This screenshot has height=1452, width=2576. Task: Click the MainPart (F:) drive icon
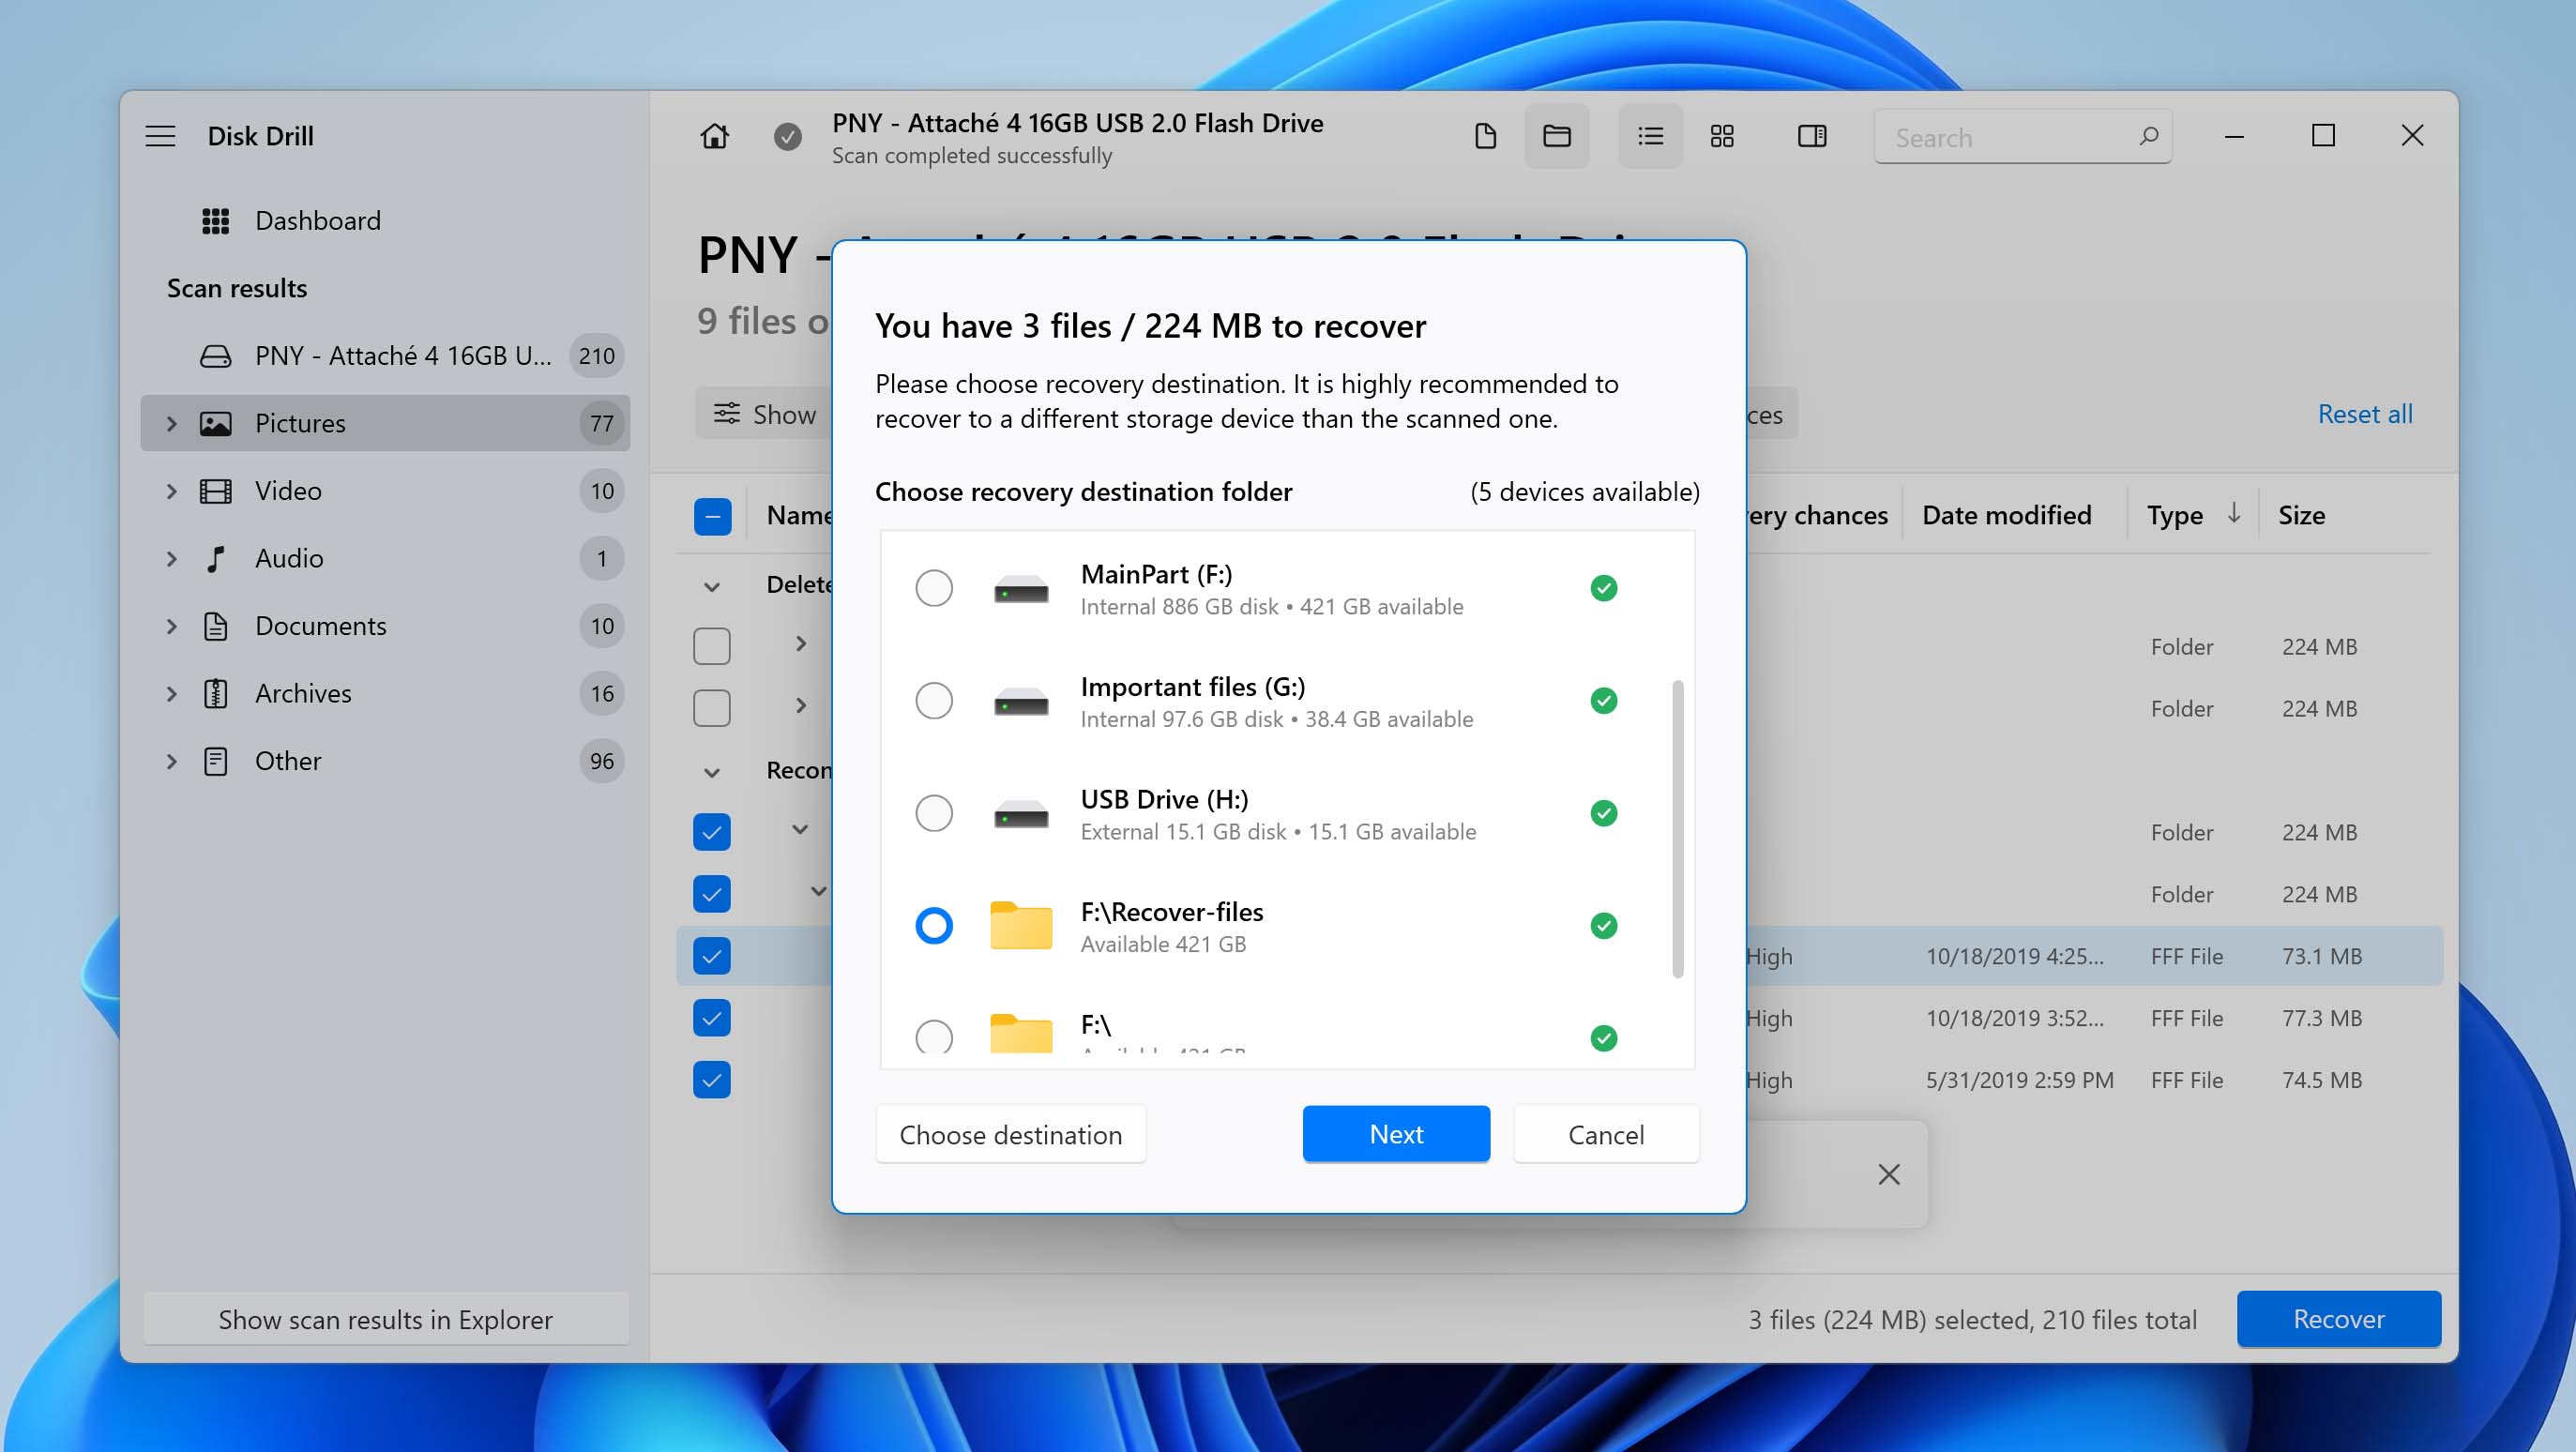click(x=1021, y=589)
